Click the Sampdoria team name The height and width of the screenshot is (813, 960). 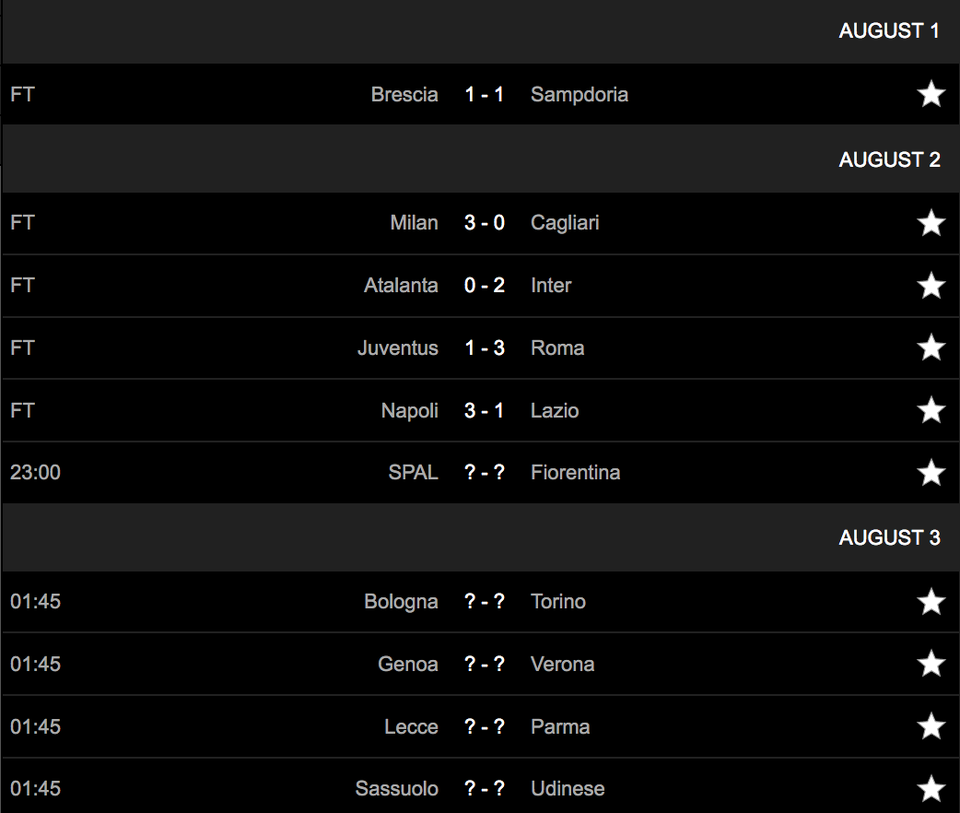point(579,94)
